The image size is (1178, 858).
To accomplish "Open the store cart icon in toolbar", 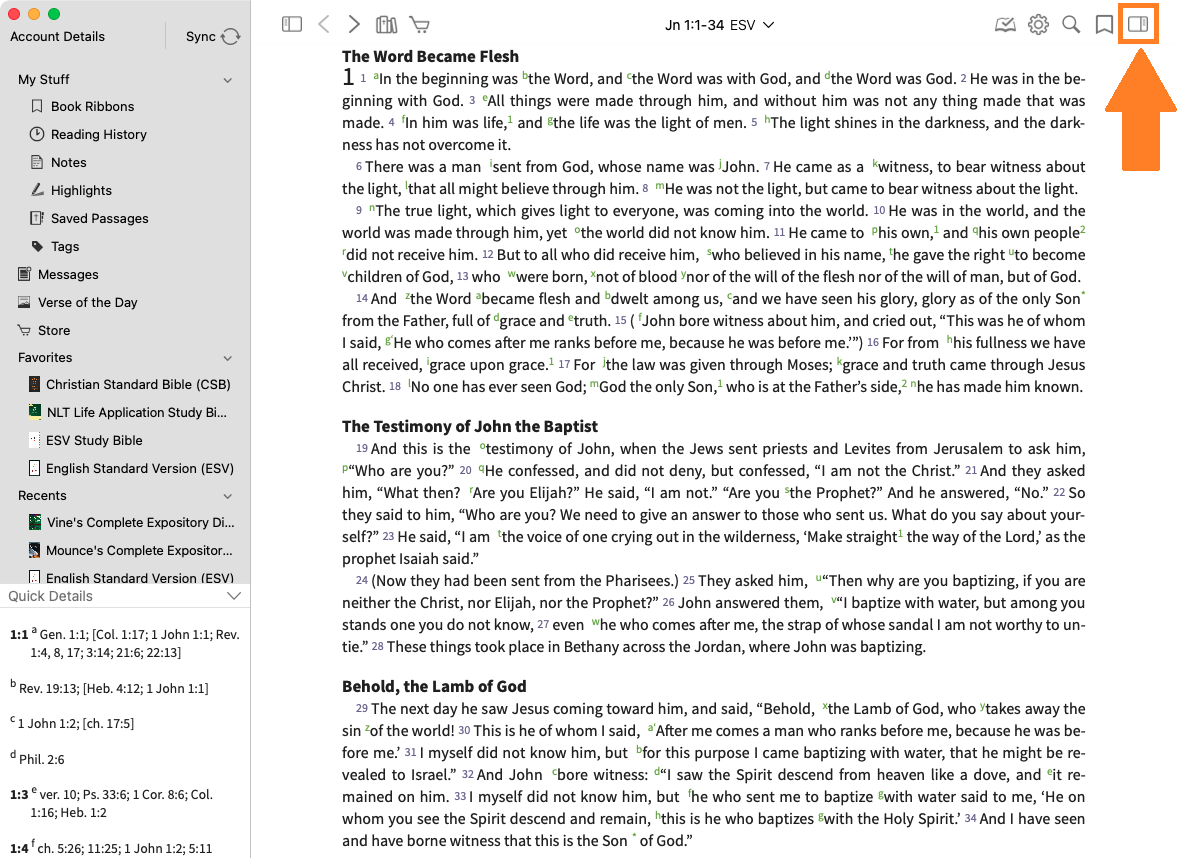I will [419, 25].
